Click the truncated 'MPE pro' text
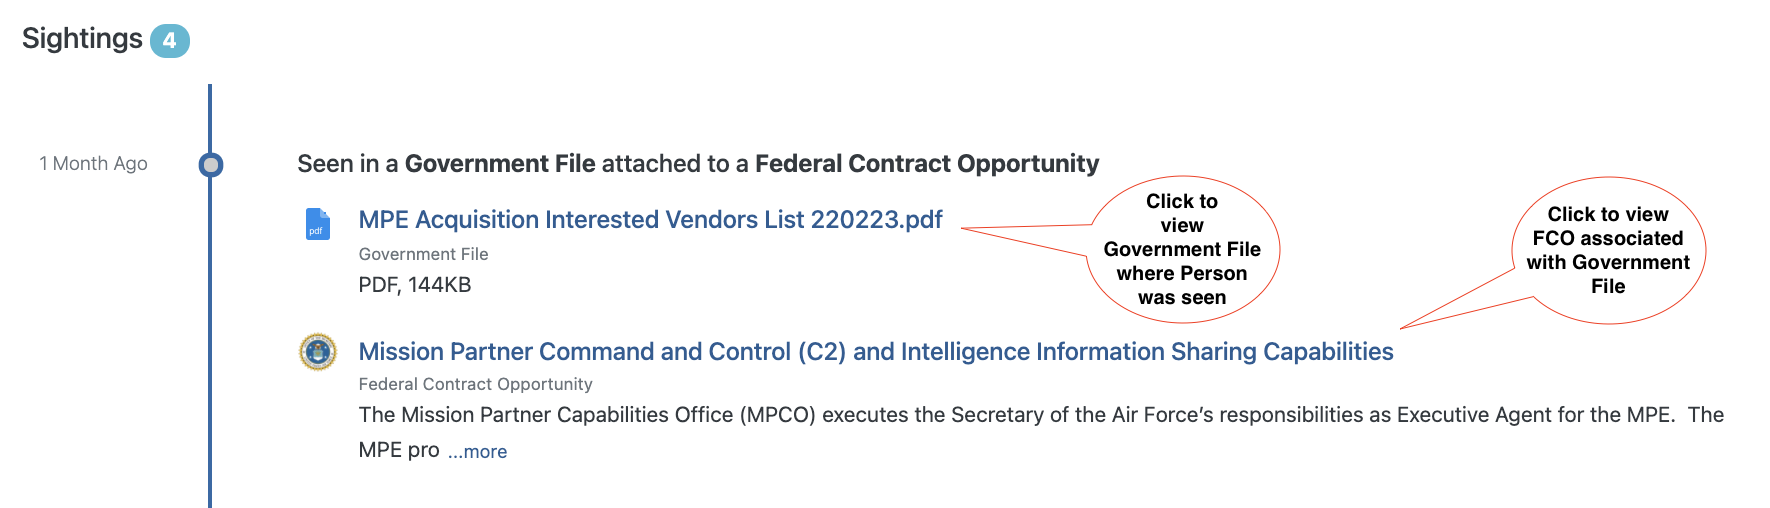Viewport: 1770px width, 508px height. point(399,450)
